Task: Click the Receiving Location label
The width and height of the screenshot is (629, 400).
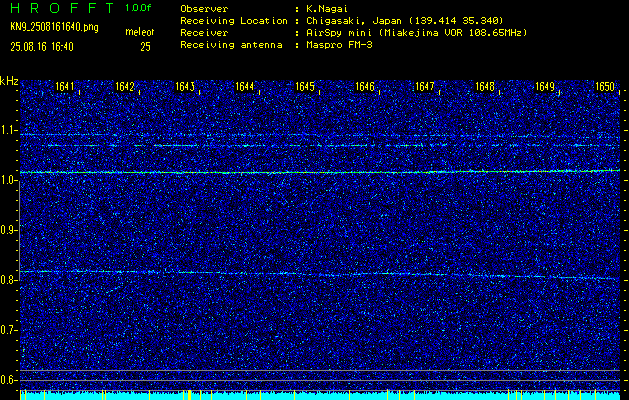Action: 234,20
